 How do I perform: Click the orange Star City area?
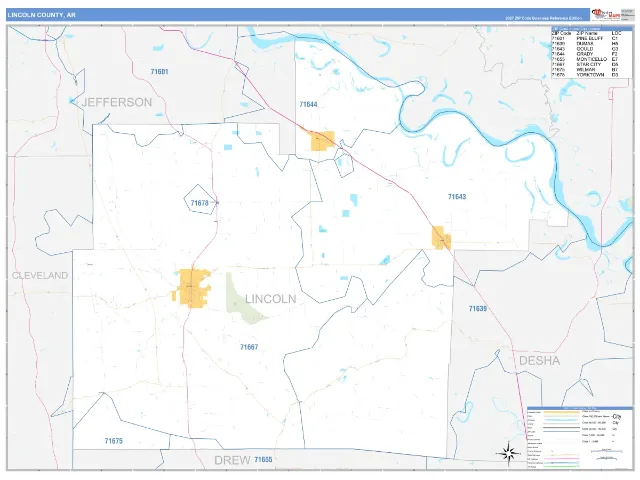[x=193, y=288]
